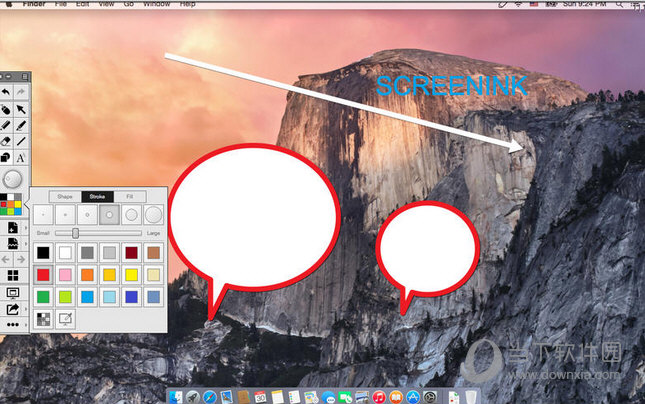Switch to the Fill tab

tap(130, 197)
